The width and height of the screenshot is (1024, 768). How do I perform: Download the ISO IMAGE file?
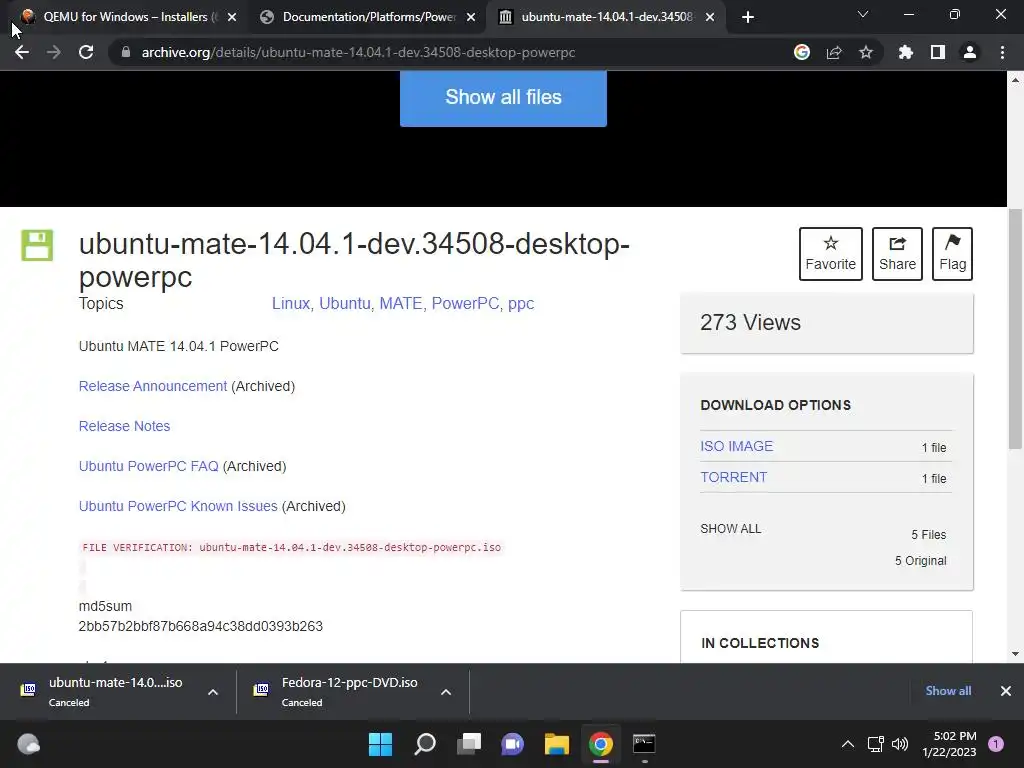(737, 446)
